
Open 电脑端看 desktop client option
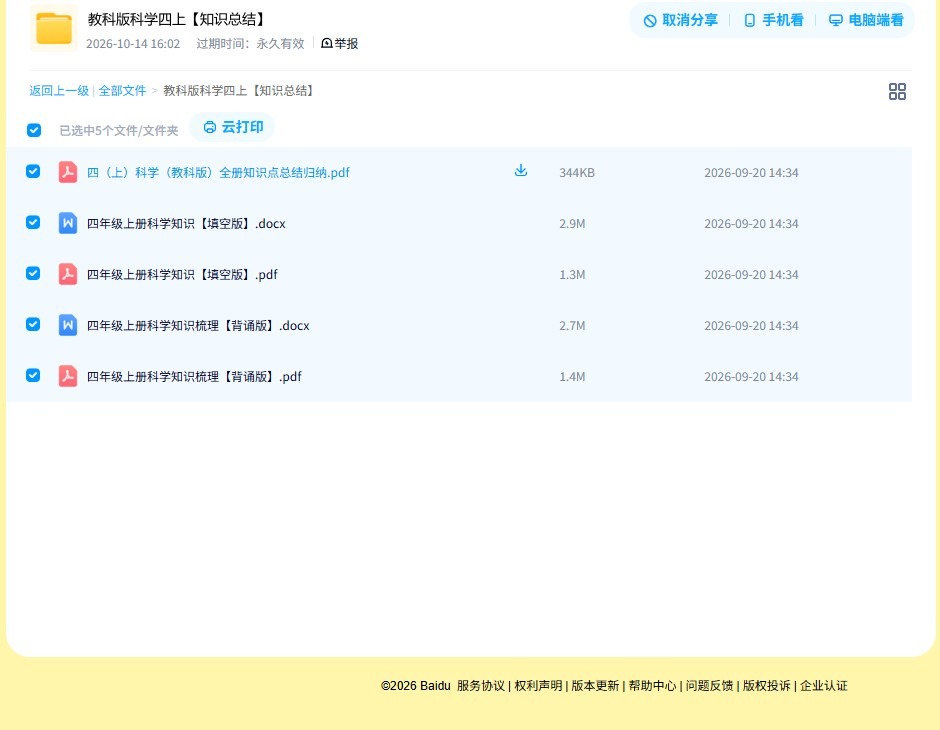point(866,20)
